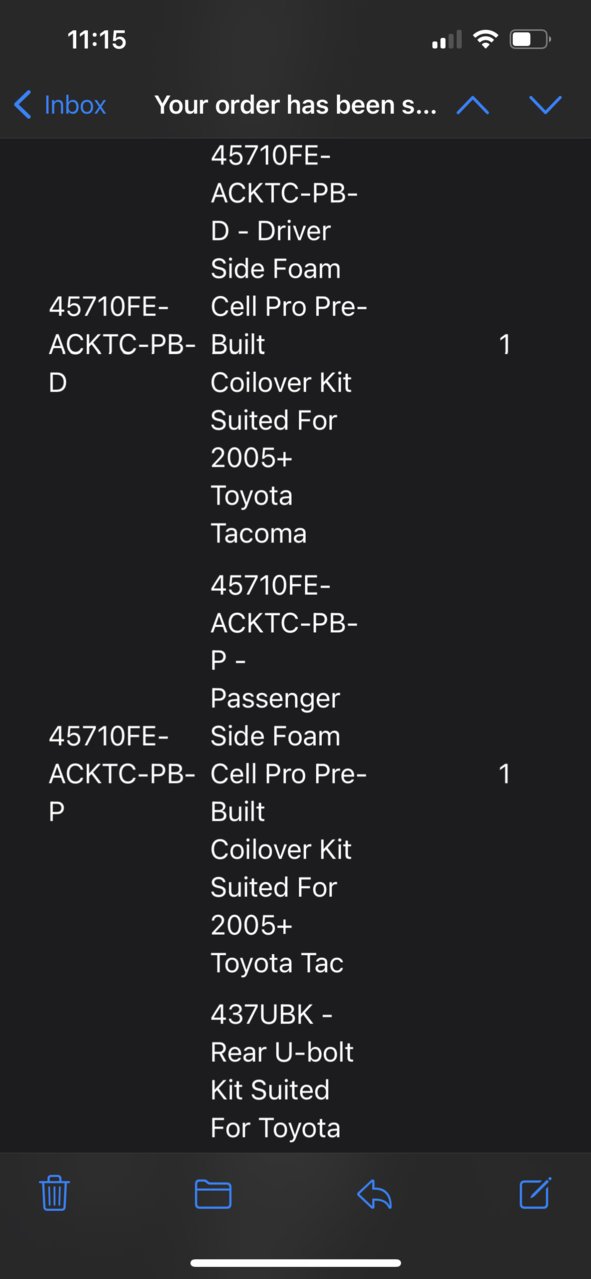Tap the back chevron beside Inbox
The image size is (591, 1279).
(23, 105)
